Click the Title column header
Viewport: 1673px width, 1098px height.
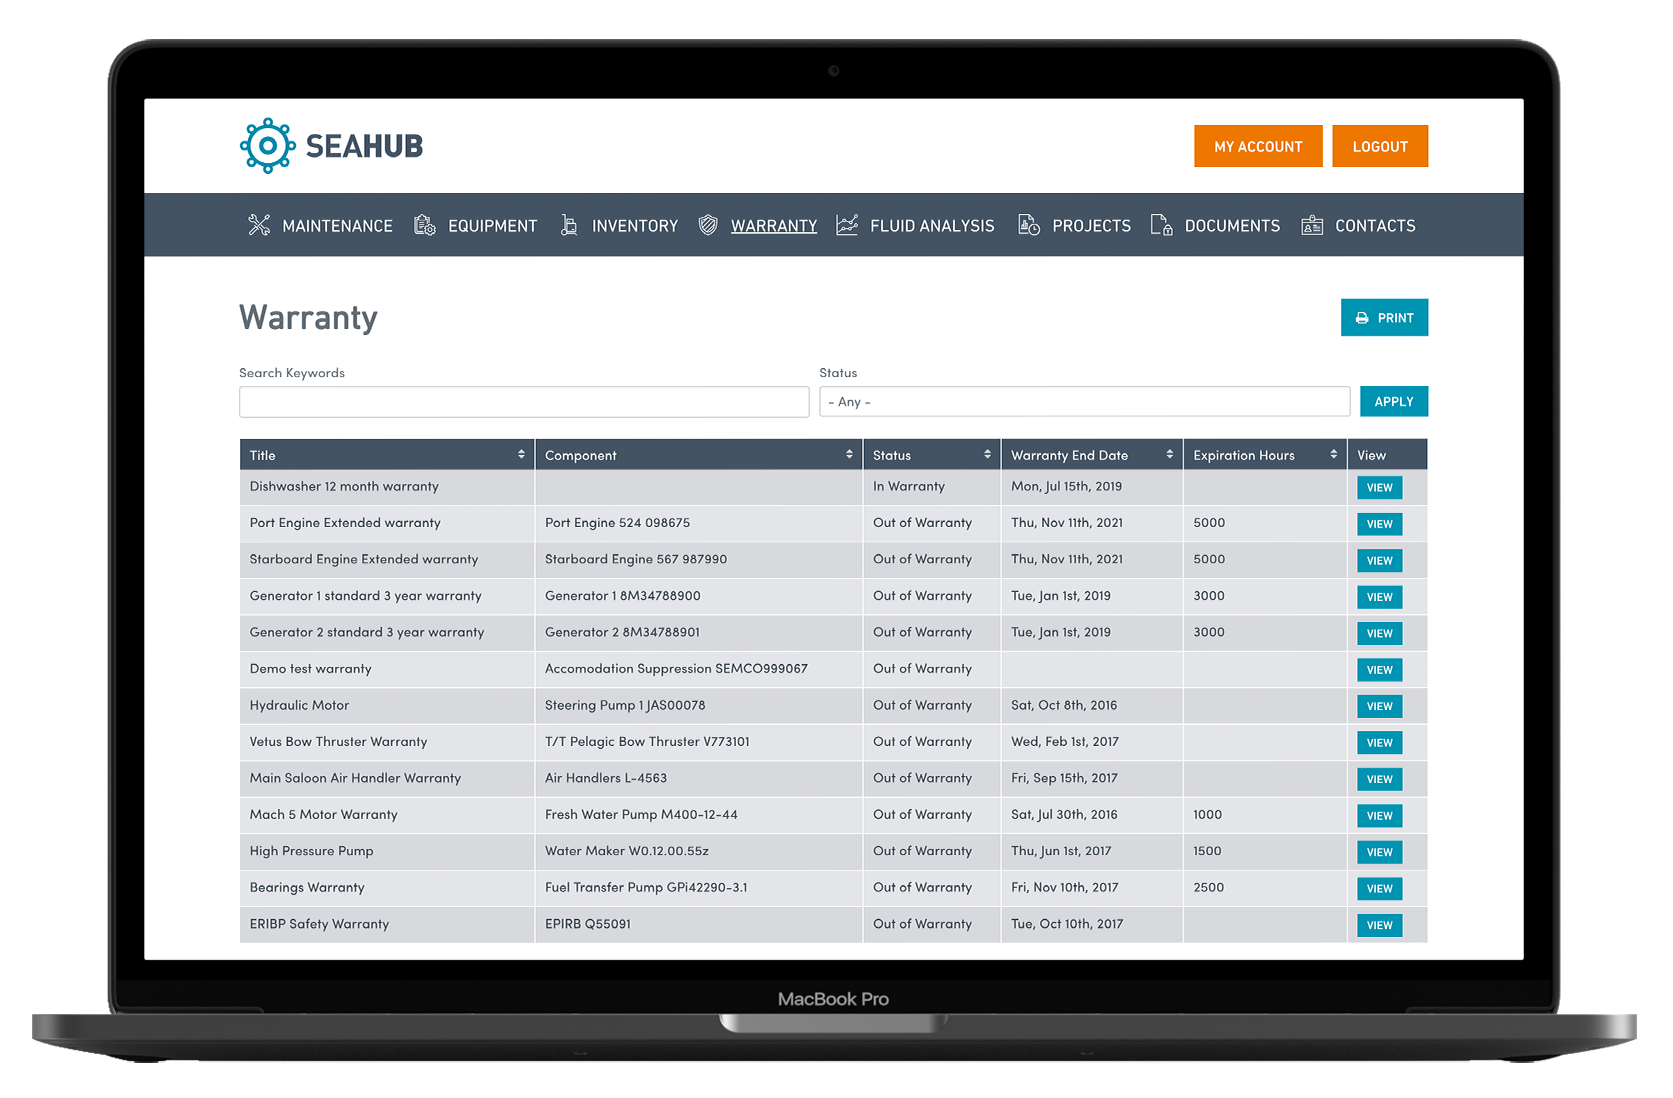click(387, 455)
